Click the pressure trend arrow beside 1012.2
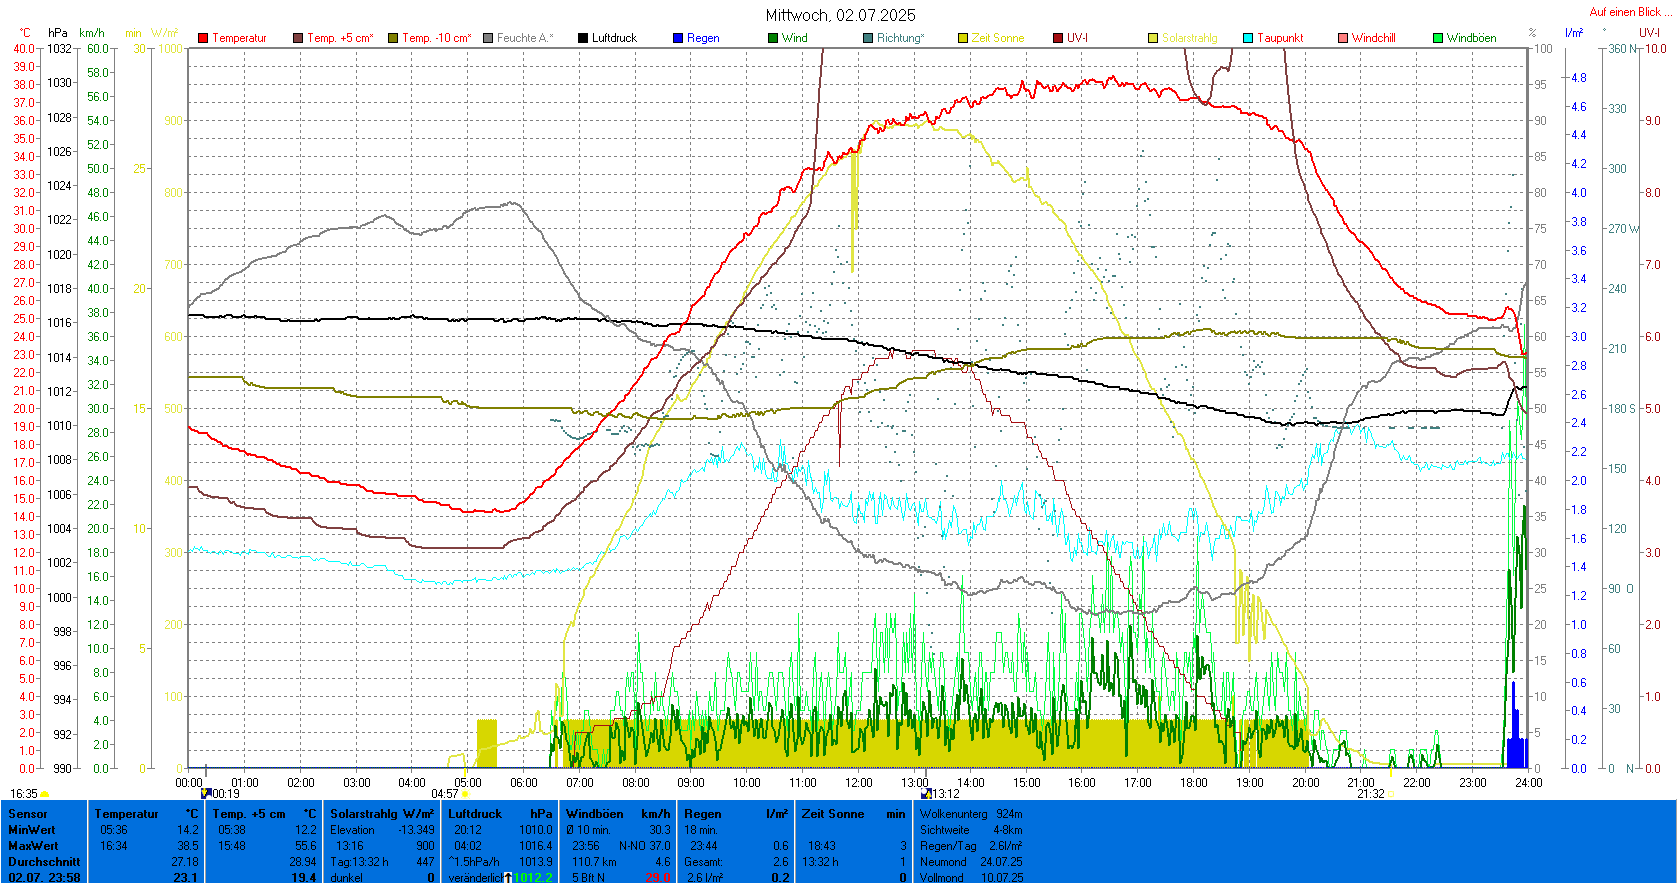This screenshot has width=1677, height=883. (x=508, y=878)
